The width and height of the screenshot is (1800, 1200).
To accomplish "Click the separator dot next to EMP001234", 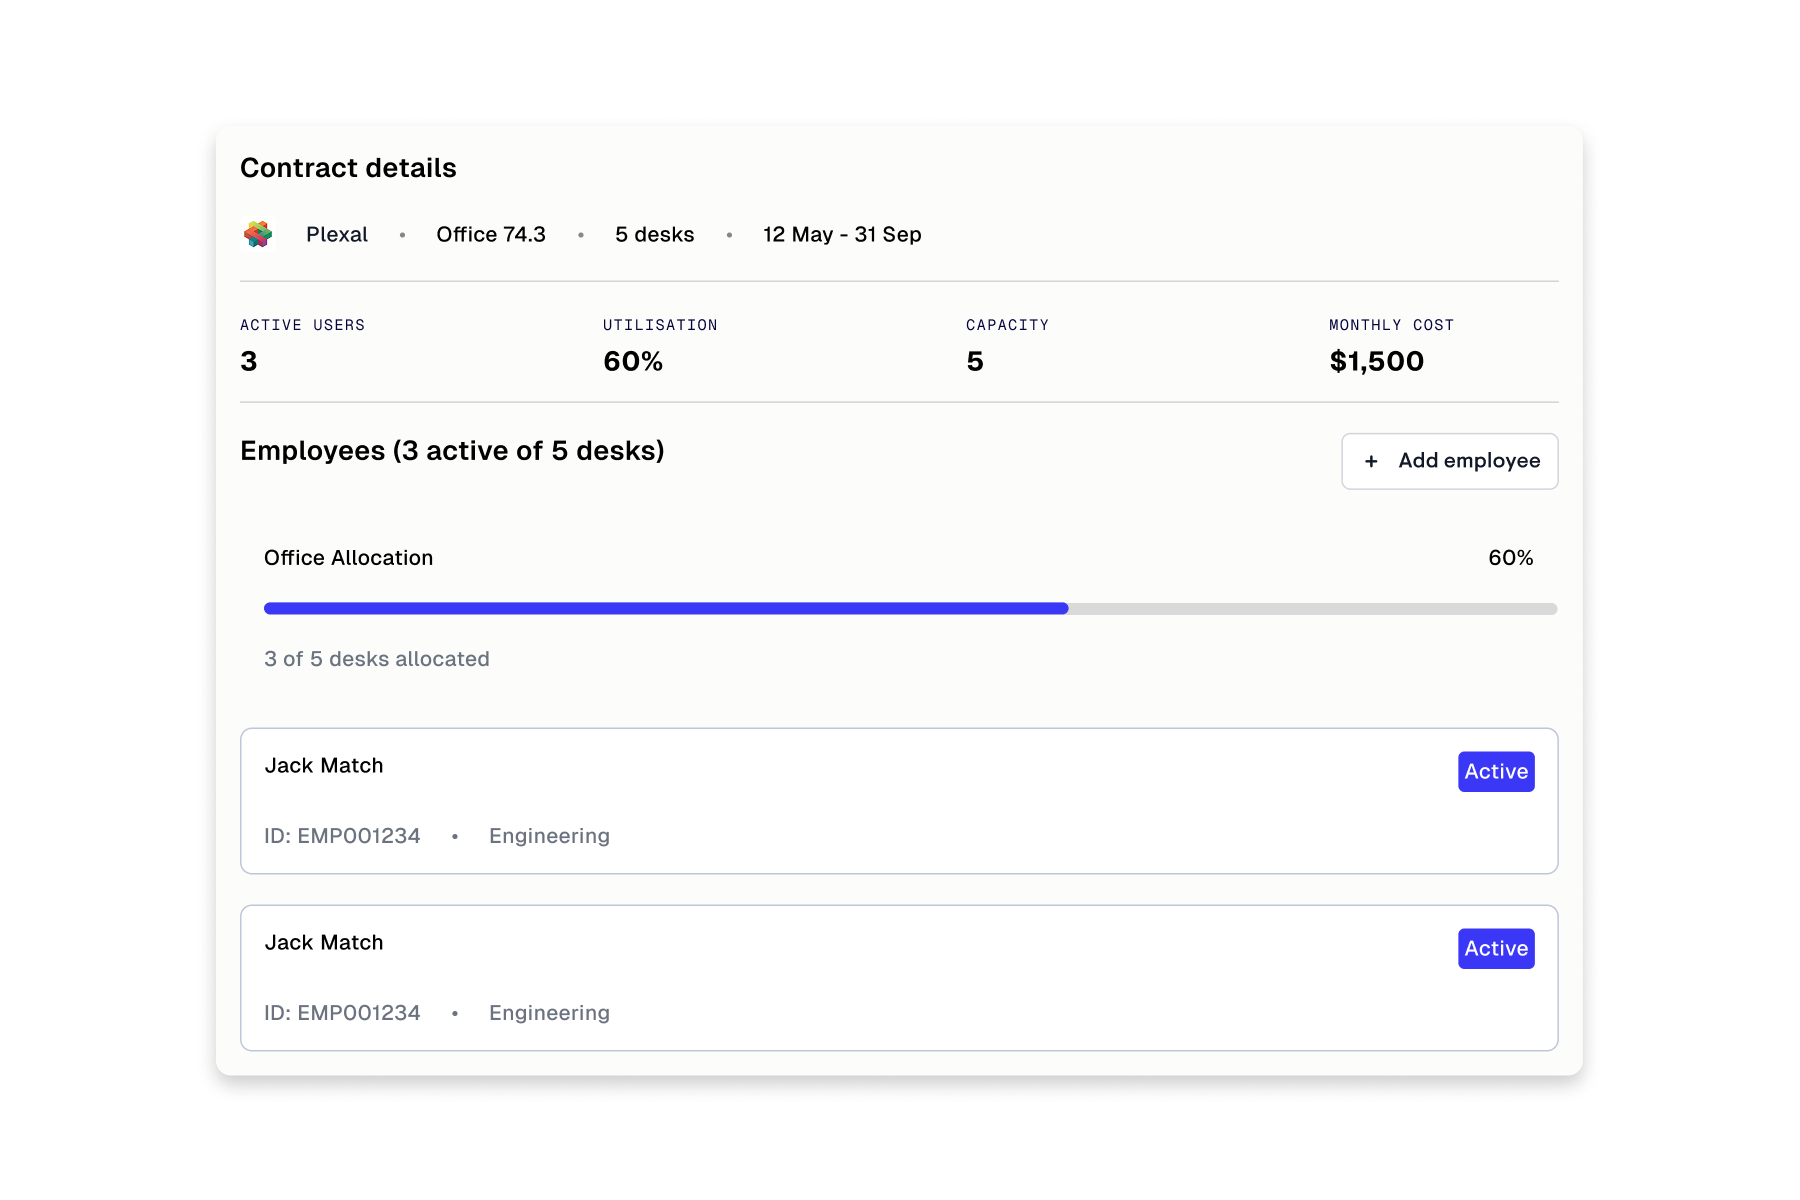I will 456,836.
